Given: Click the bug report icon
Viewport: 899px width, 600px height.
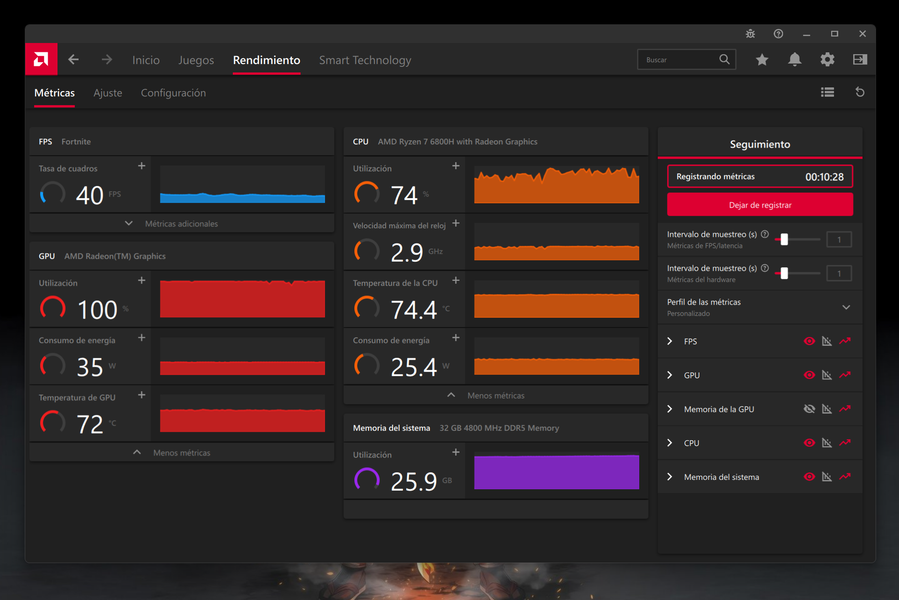Looking at the screenshot, I should click(x=750, y=34).
